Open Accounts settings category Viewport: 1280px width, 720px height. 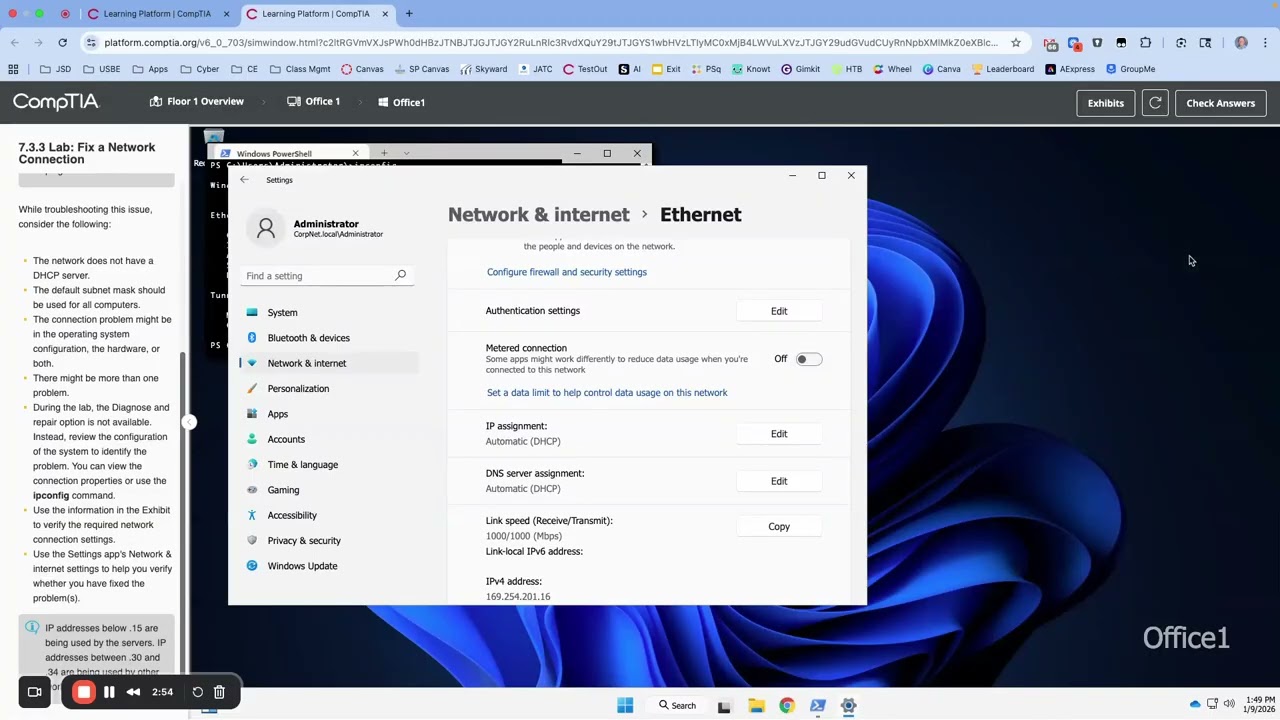point(286,439)
